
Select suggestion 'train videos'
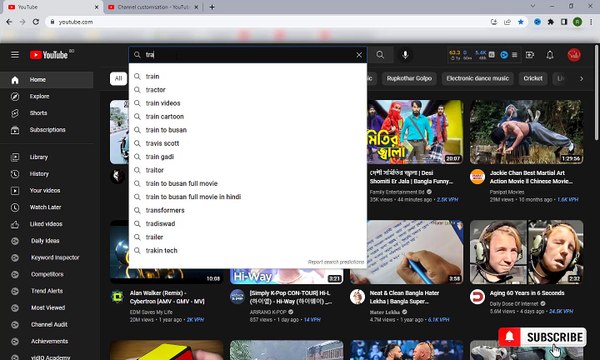[x=248, y=103]
